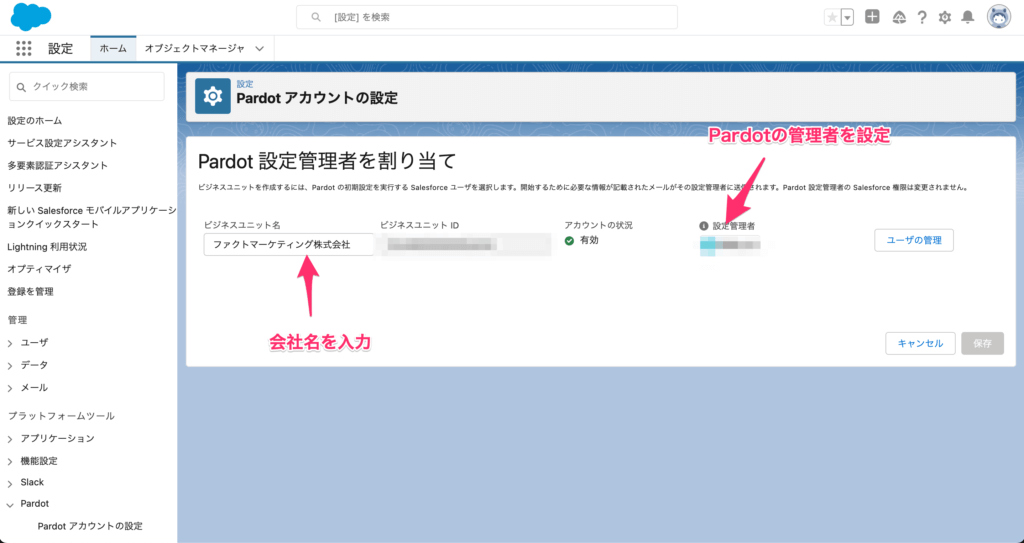Open the Help question mark icon
The image size is (1024, 543).
921,17
